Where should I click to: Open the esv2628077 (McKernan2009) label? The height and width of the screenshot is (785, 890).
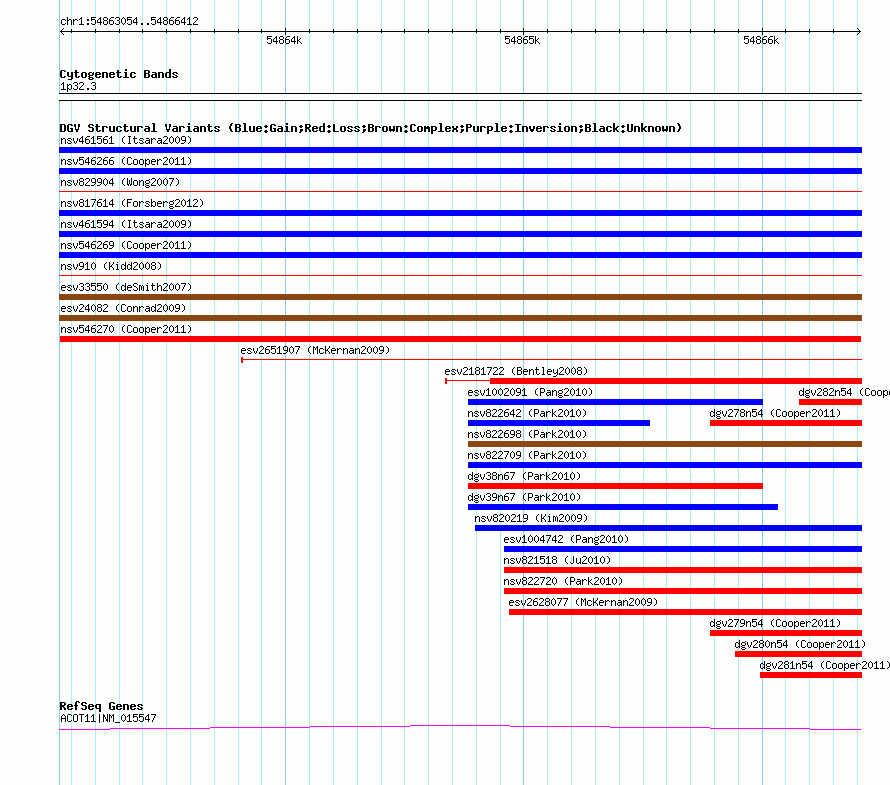coord(583,602)
